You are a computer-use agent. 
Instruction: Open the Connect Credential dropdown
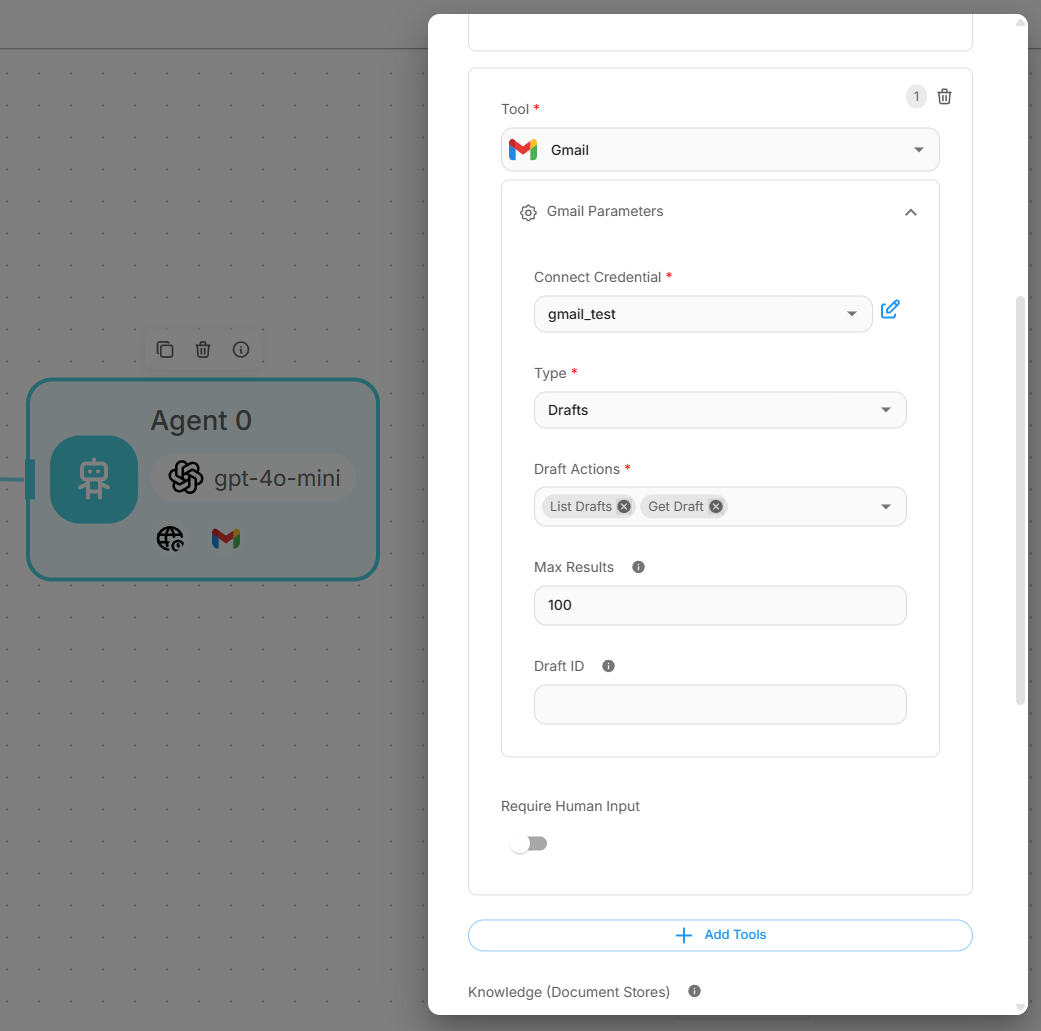click(703, 314)
